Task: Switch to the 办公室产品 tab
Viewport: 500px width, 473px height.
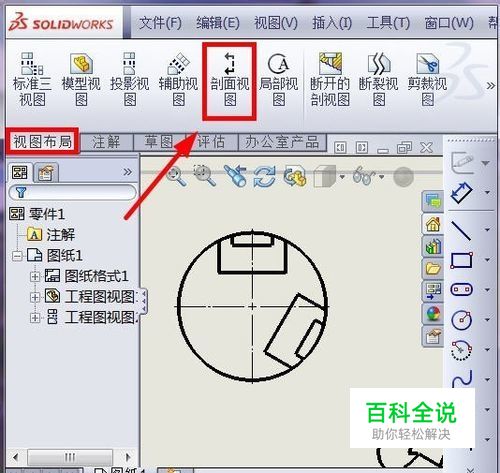Action: pos(282,142)
